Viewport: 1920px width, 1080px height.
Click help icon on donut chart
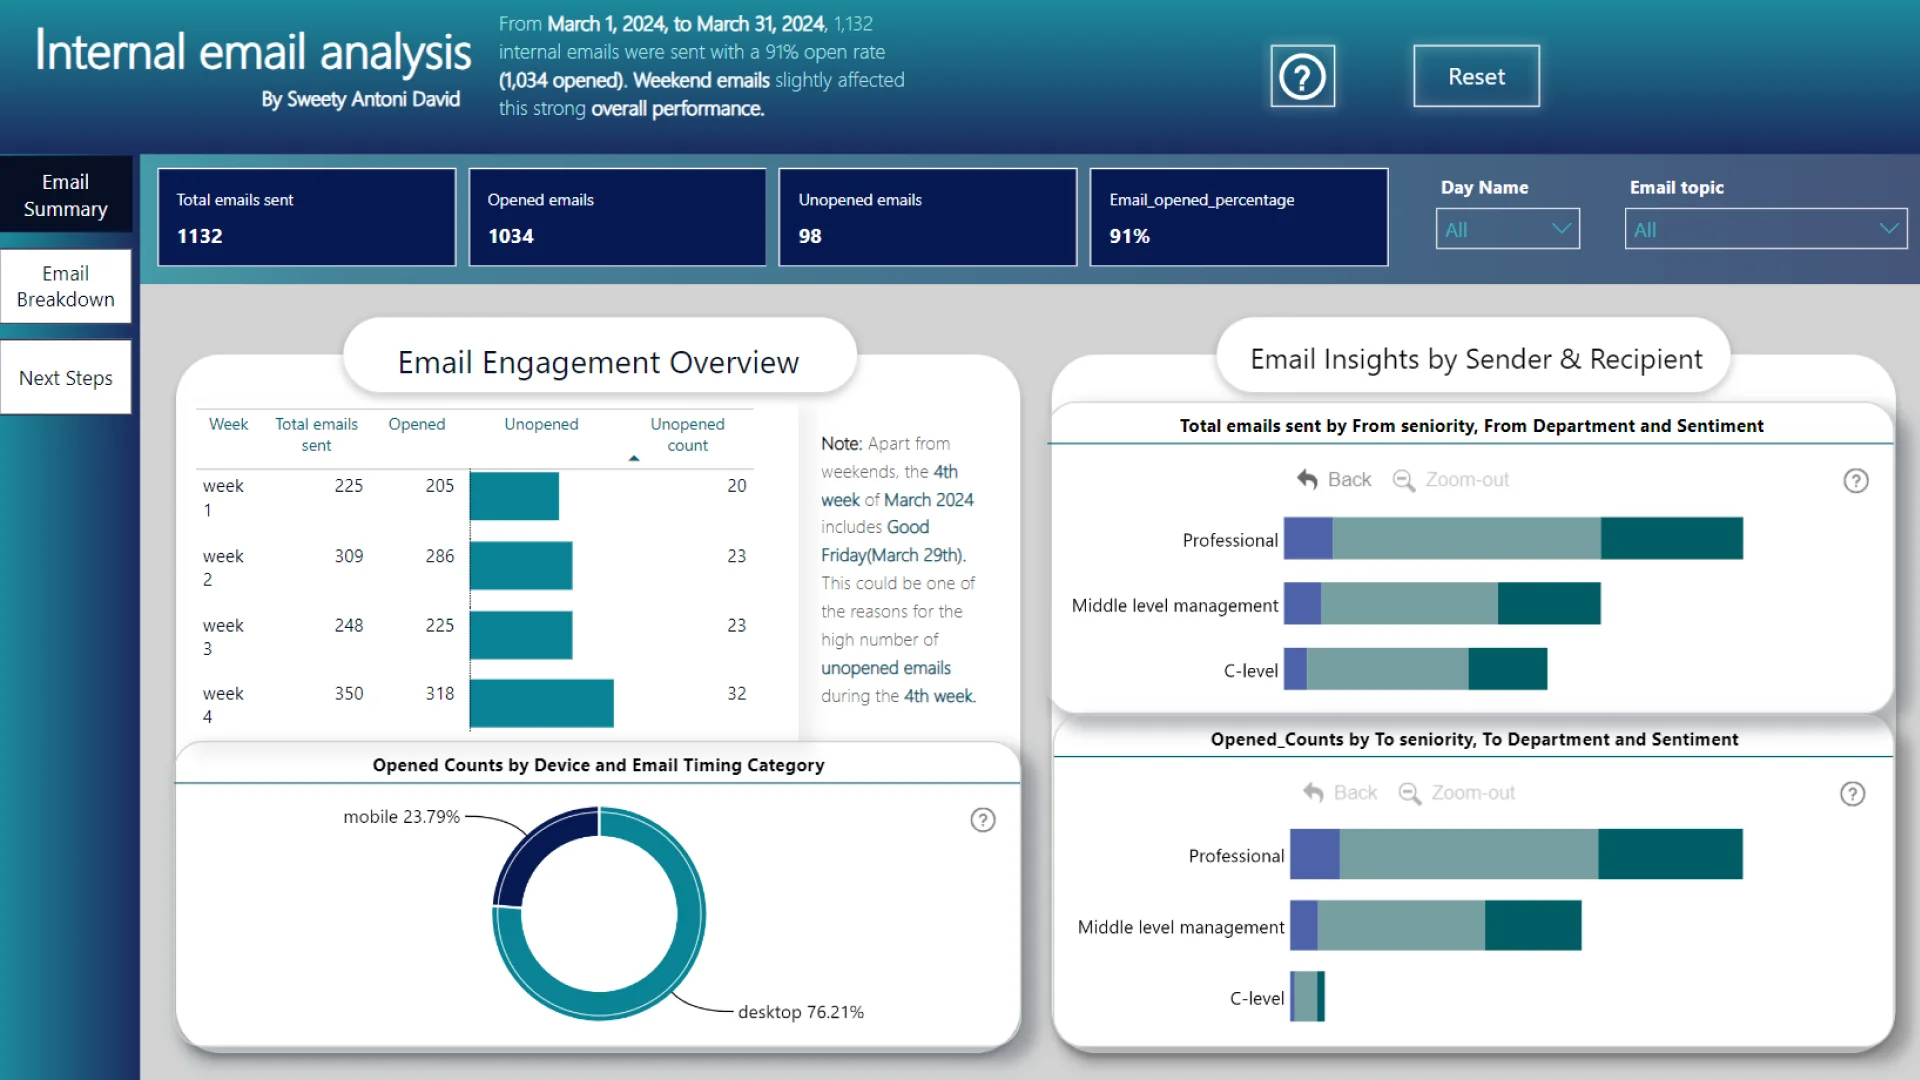[x=983, y=820]
